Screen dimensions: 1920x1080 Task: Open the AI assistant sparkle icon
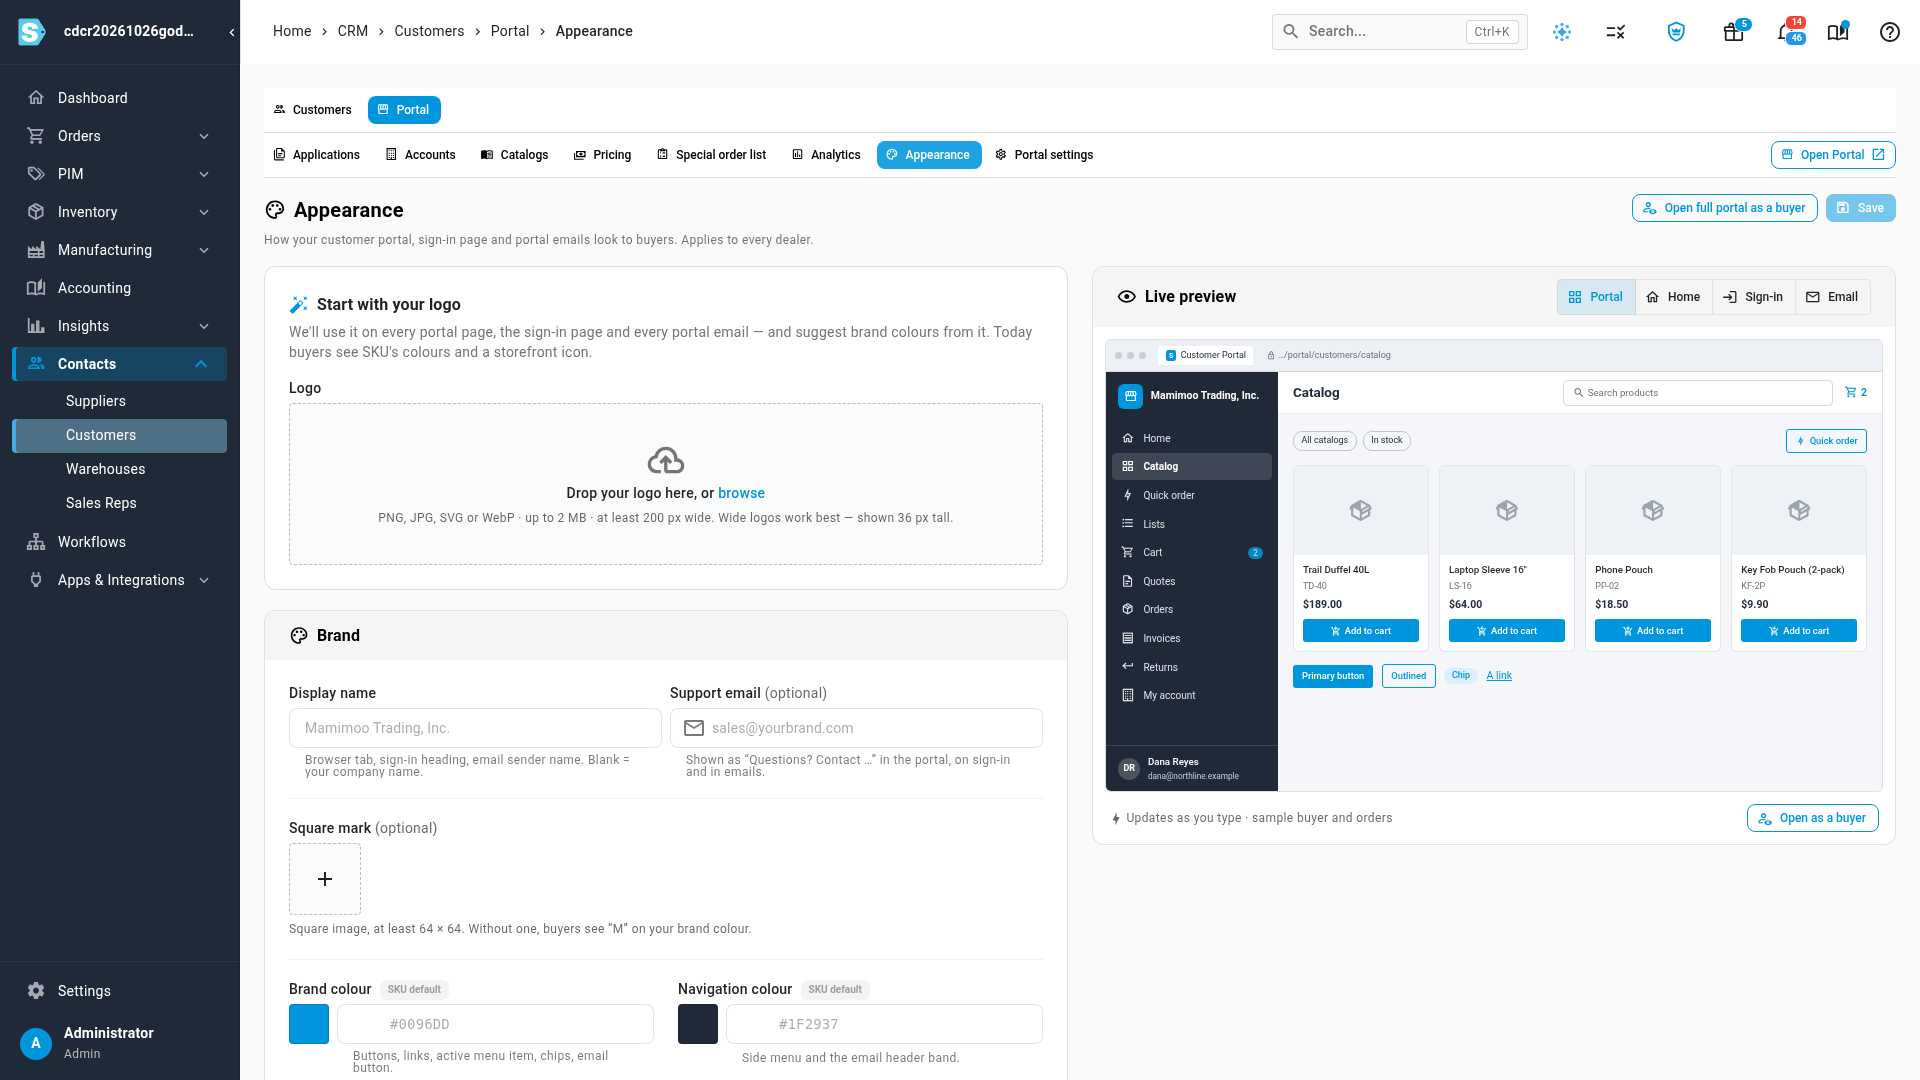(x=1562, y=32)
